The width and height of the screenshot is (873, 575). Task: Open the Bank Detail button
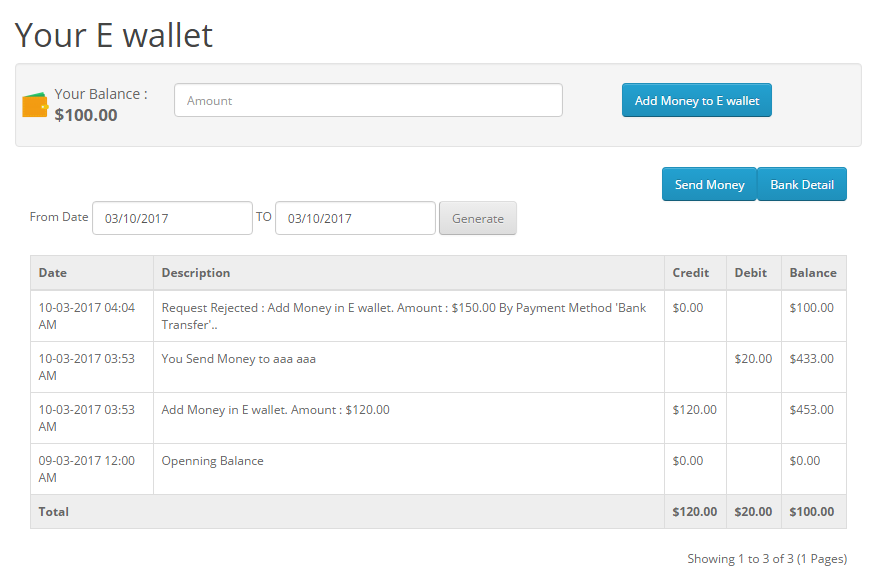pyautogui.click(x=802, y=184)
